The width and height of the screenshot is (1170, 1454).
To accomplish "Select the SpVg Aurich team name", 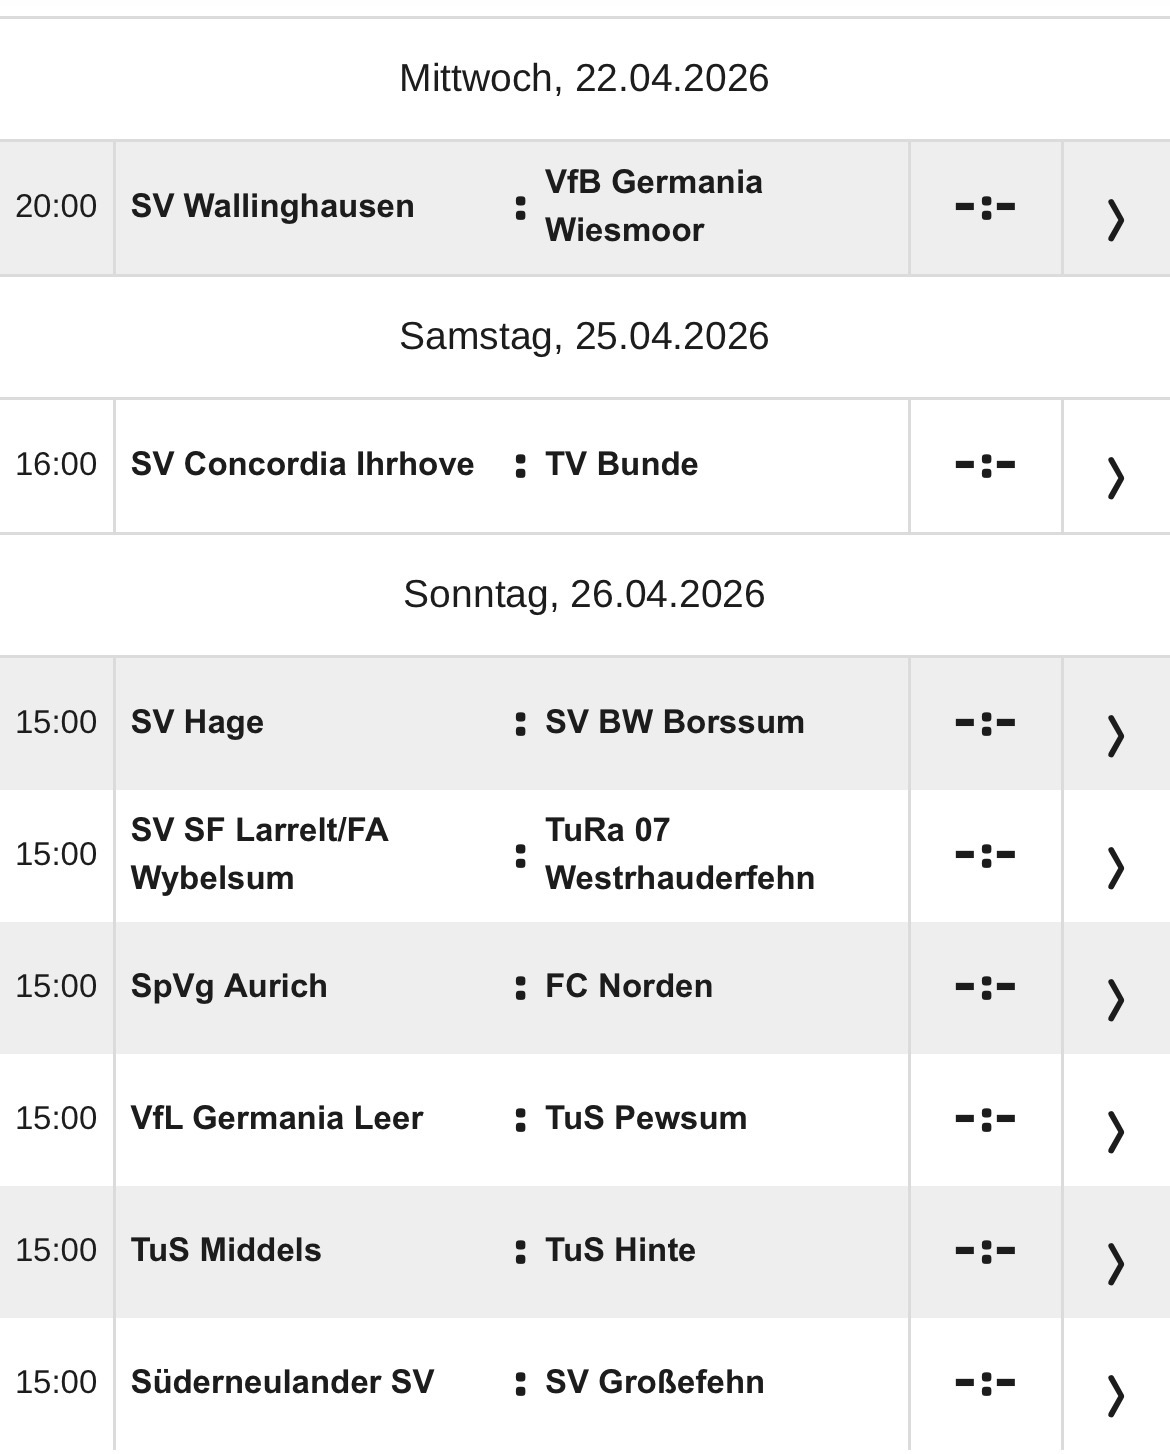I will [229, 986].
